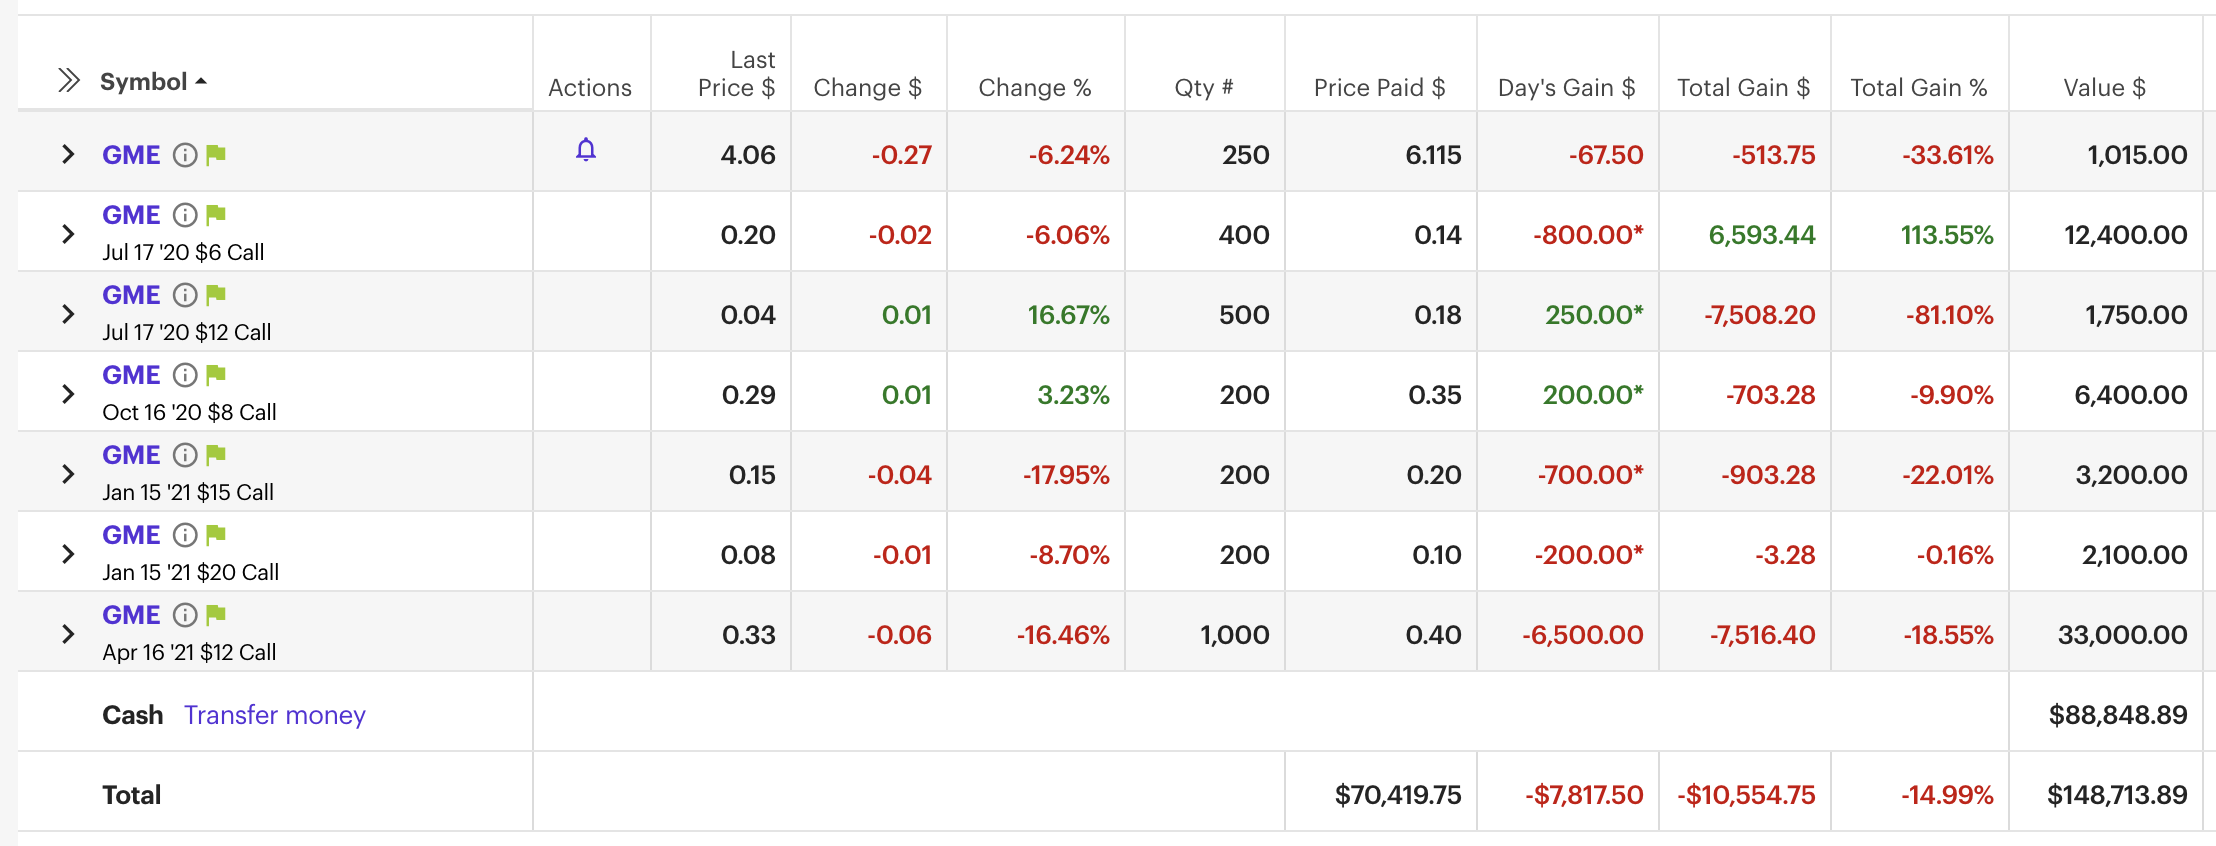The width and height of the screenshot is (2216, 846).
Task: Expand the Jul 17 '20 $12 Call row
Action: coord(68,314)
